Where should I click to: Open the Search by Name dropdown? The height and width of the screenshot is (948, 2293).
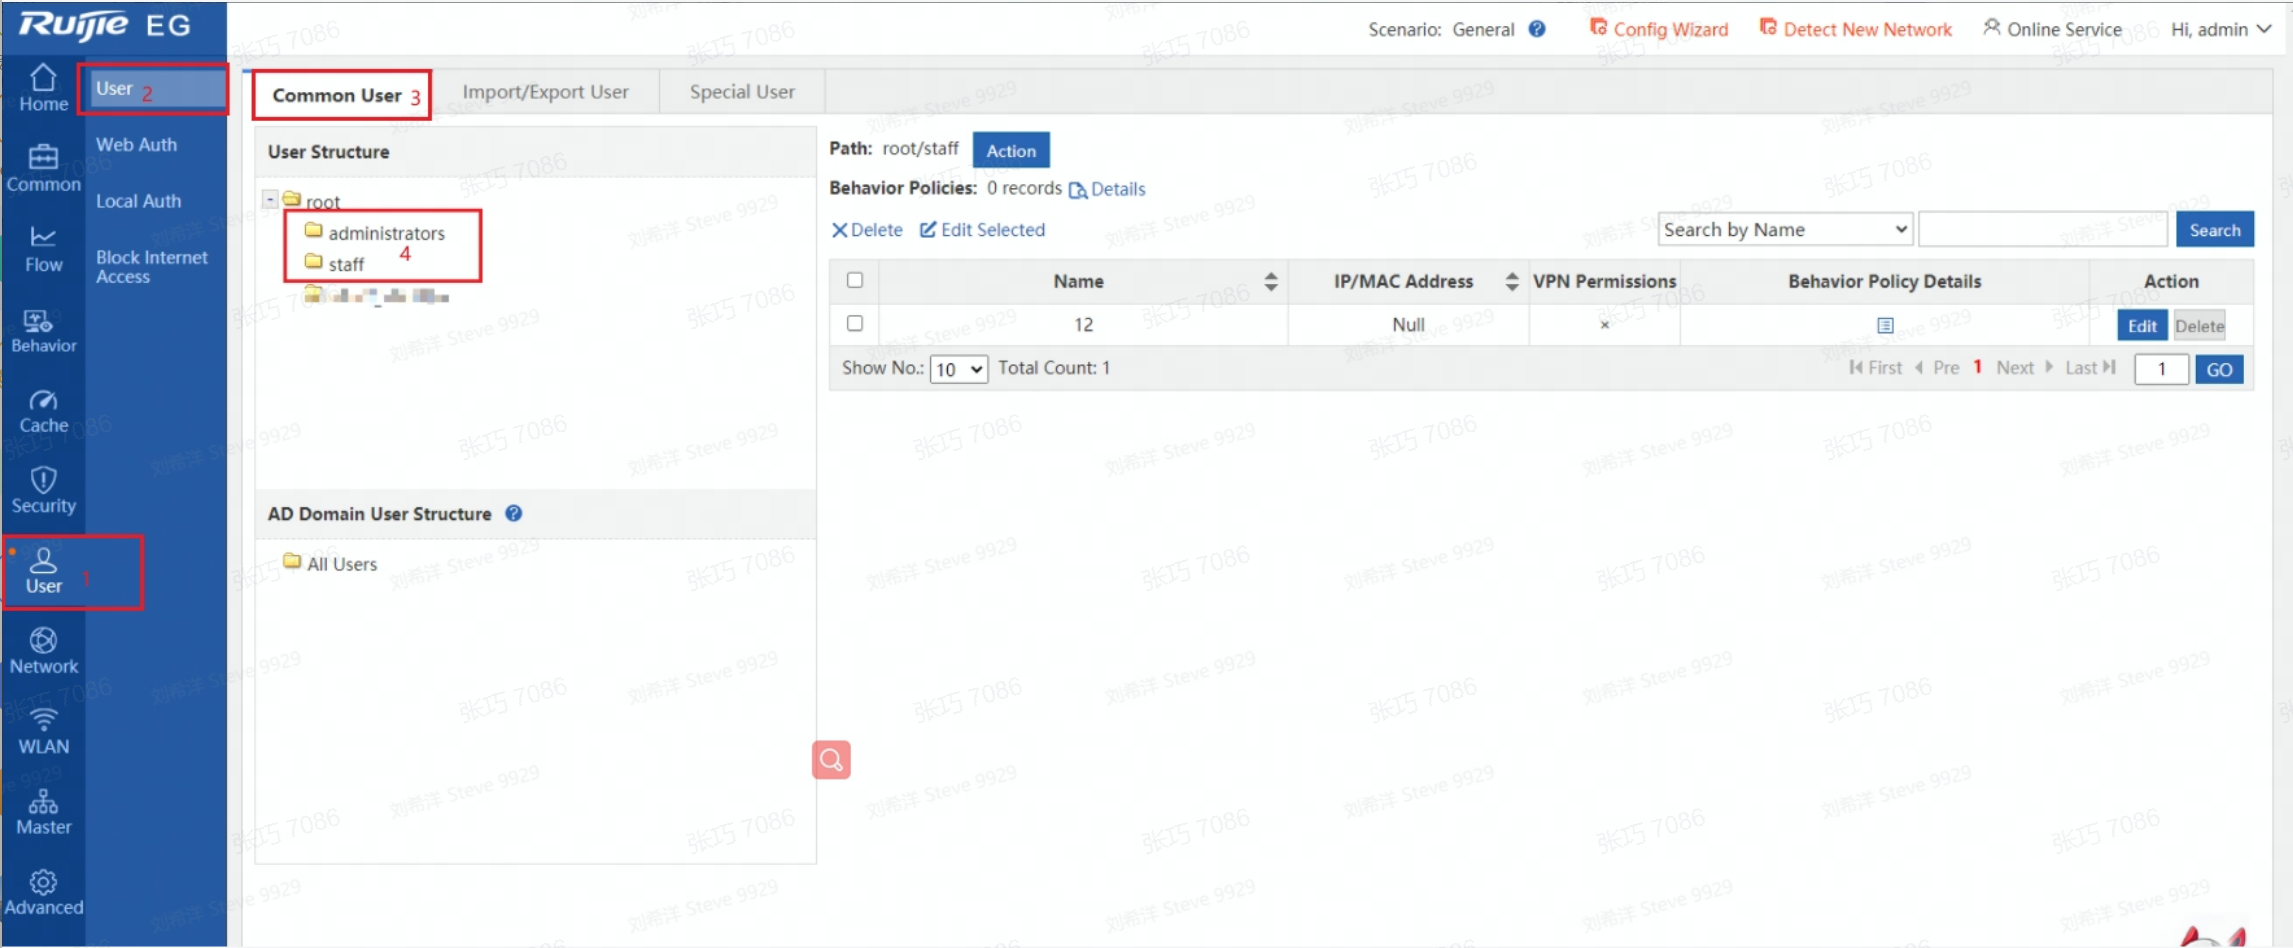[1784, 229]
